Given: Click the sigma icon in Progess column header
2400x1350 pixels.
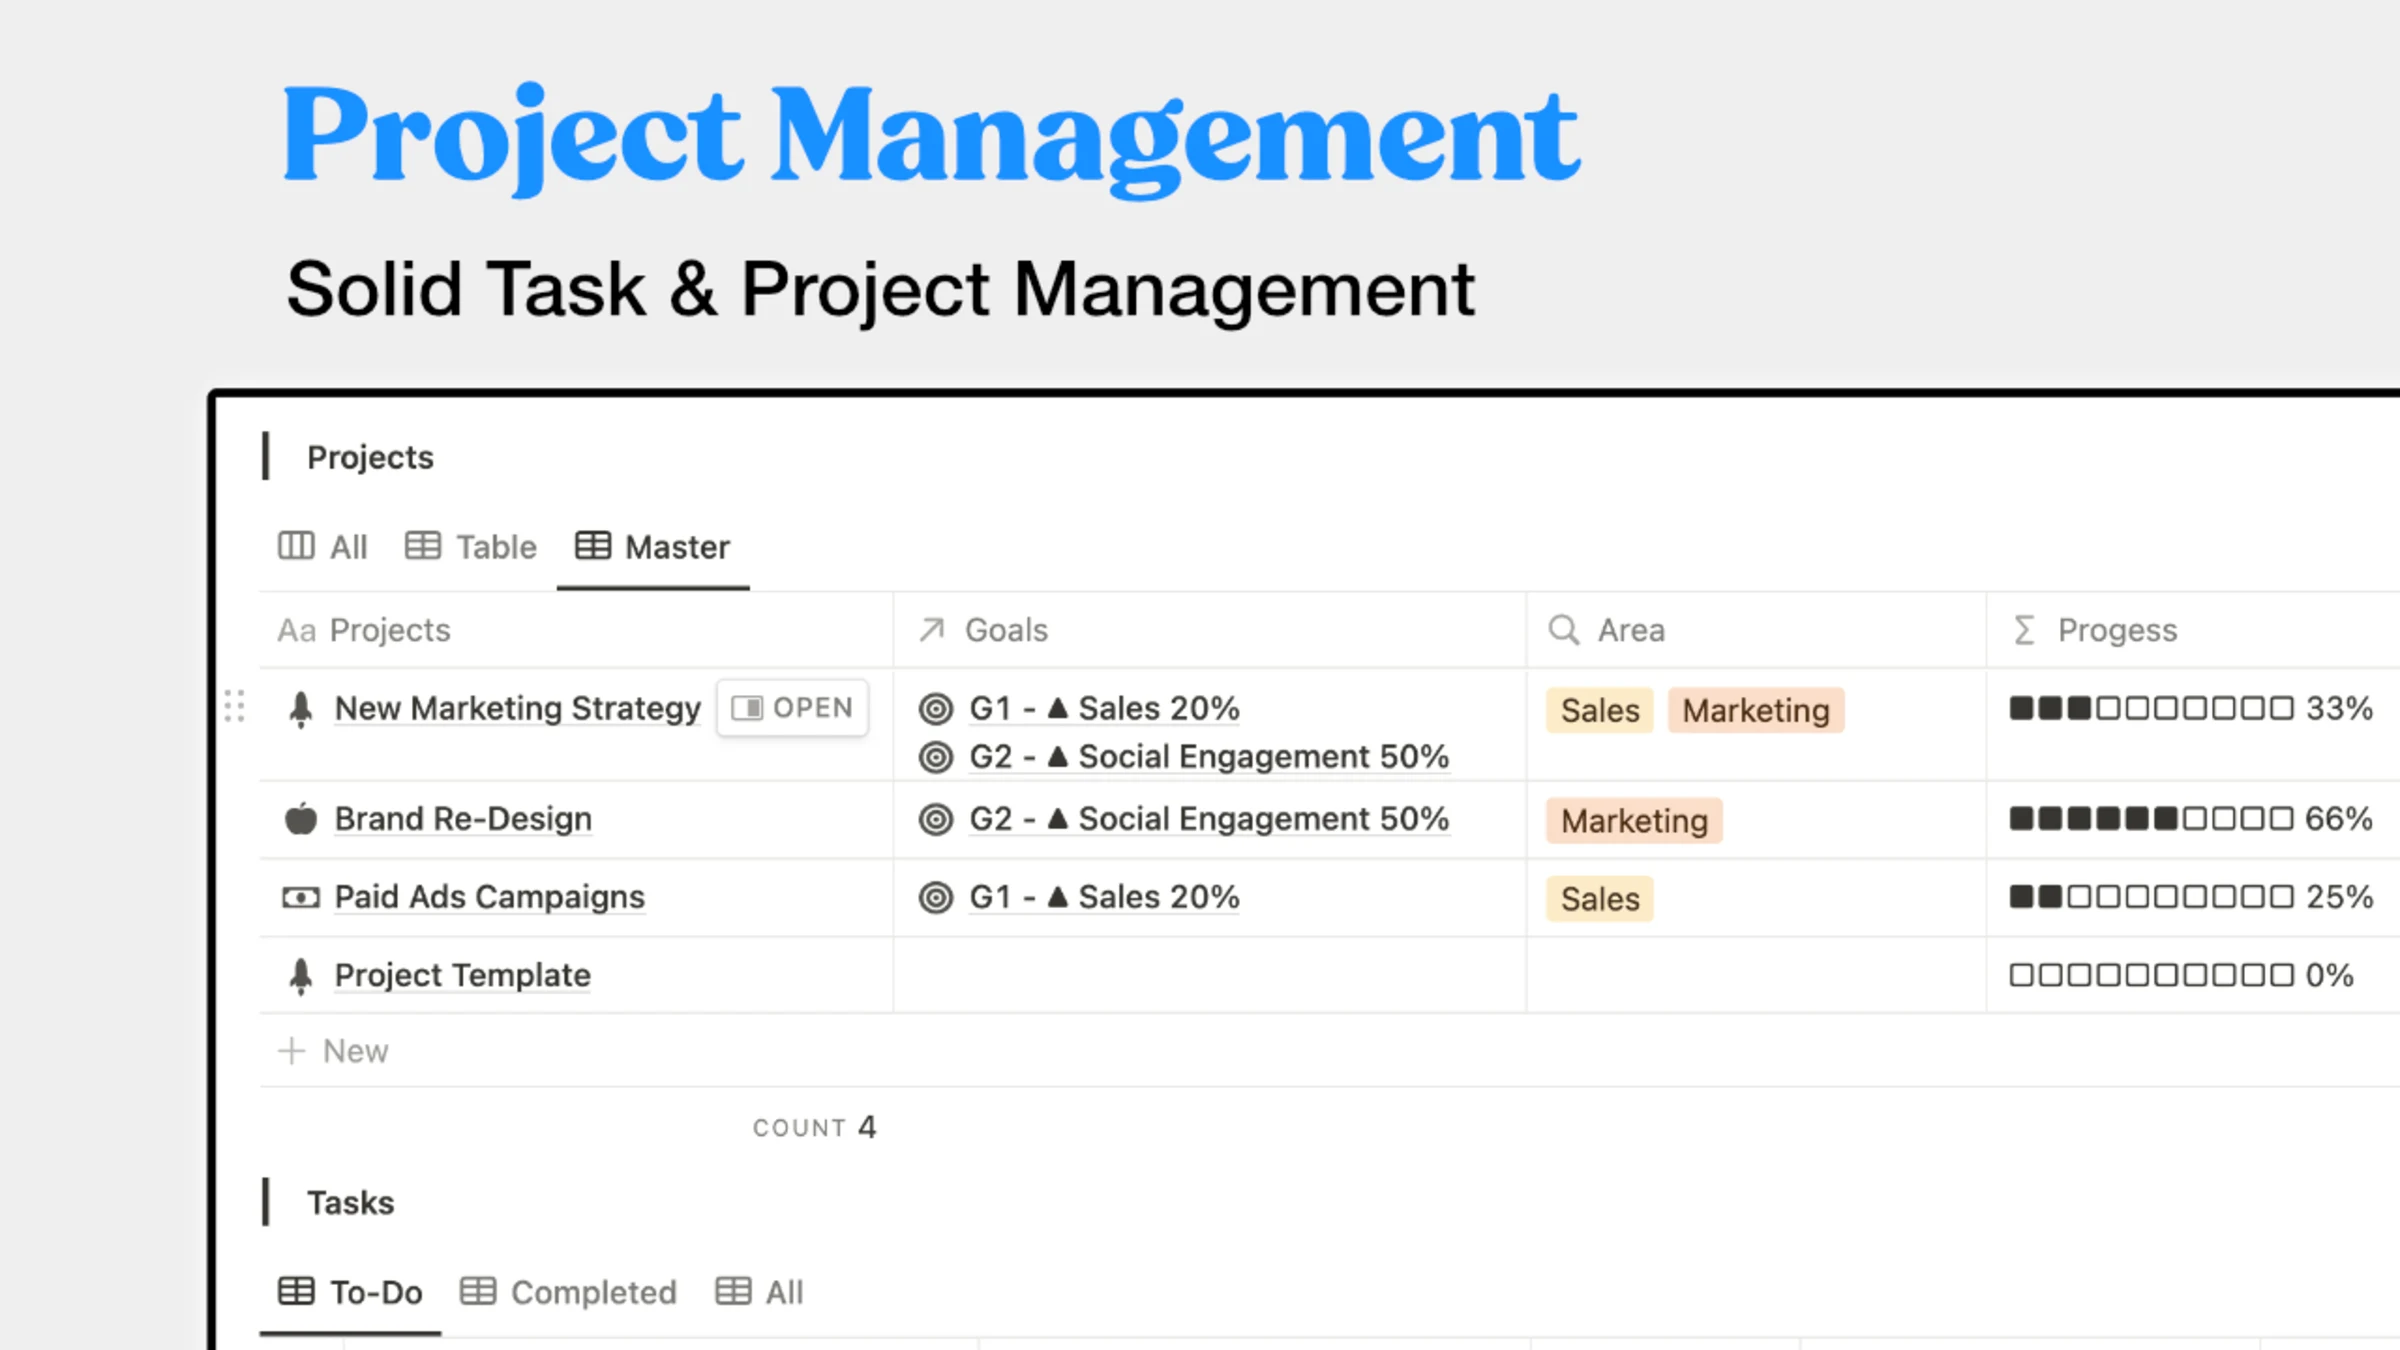Looking at the screenshot, I should (2024, 630).
